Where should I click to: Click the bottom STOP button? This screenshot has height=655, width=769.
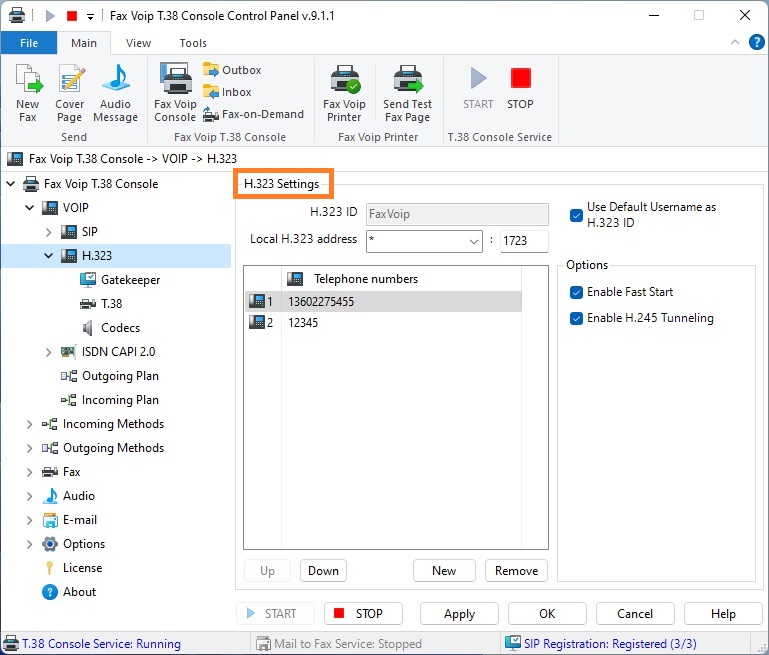[x=363, y=614]
